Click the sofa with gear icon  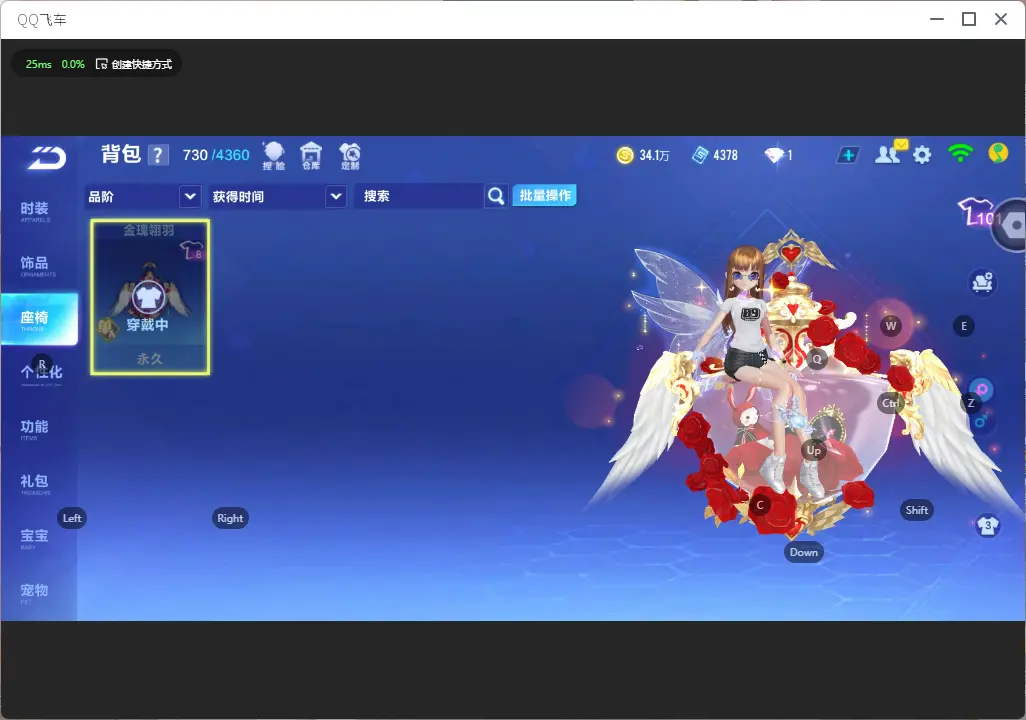click(982, 282)
